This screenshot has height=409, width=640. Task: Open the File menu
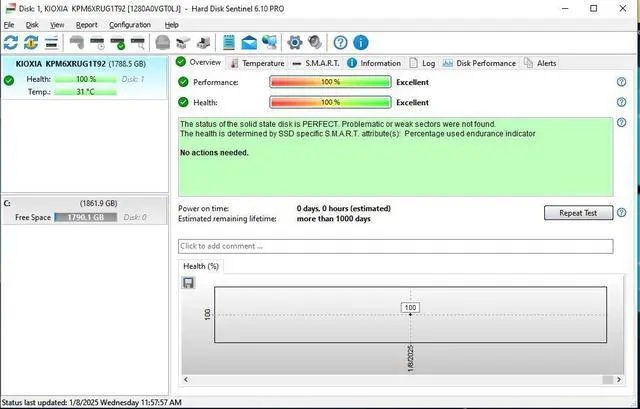9,25
